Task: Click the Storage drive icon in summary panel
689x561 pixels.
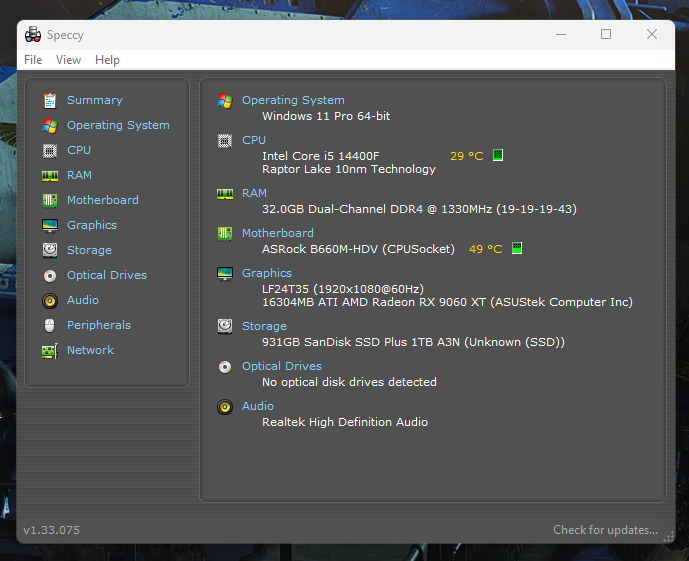Action: [225, 326]
